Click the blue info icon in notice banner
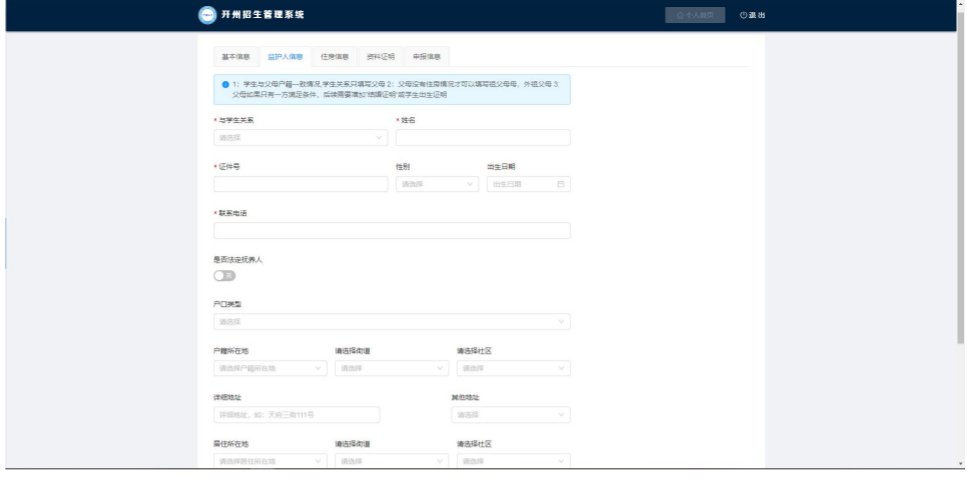This screenshot has height=479, width=967. pos(225,85)
